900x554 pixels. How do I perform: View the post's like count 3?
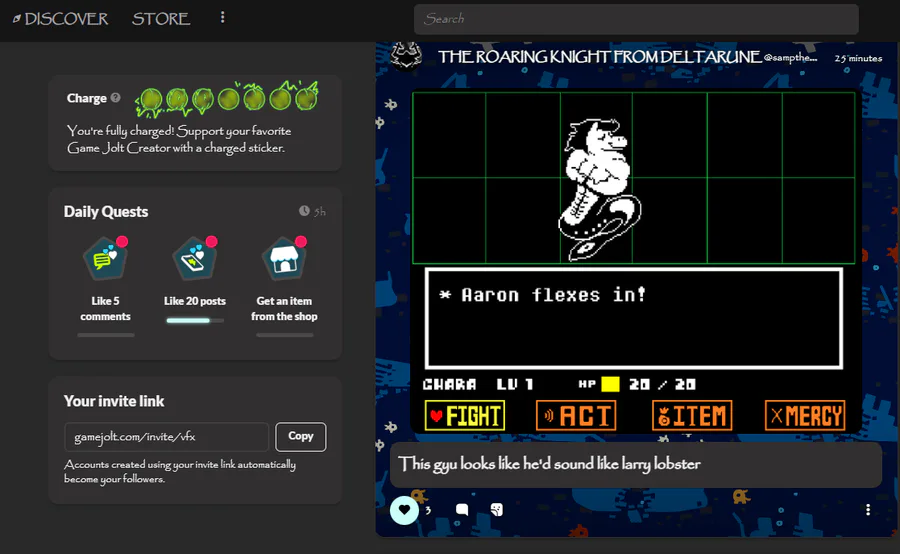click(x=428, y=510)
